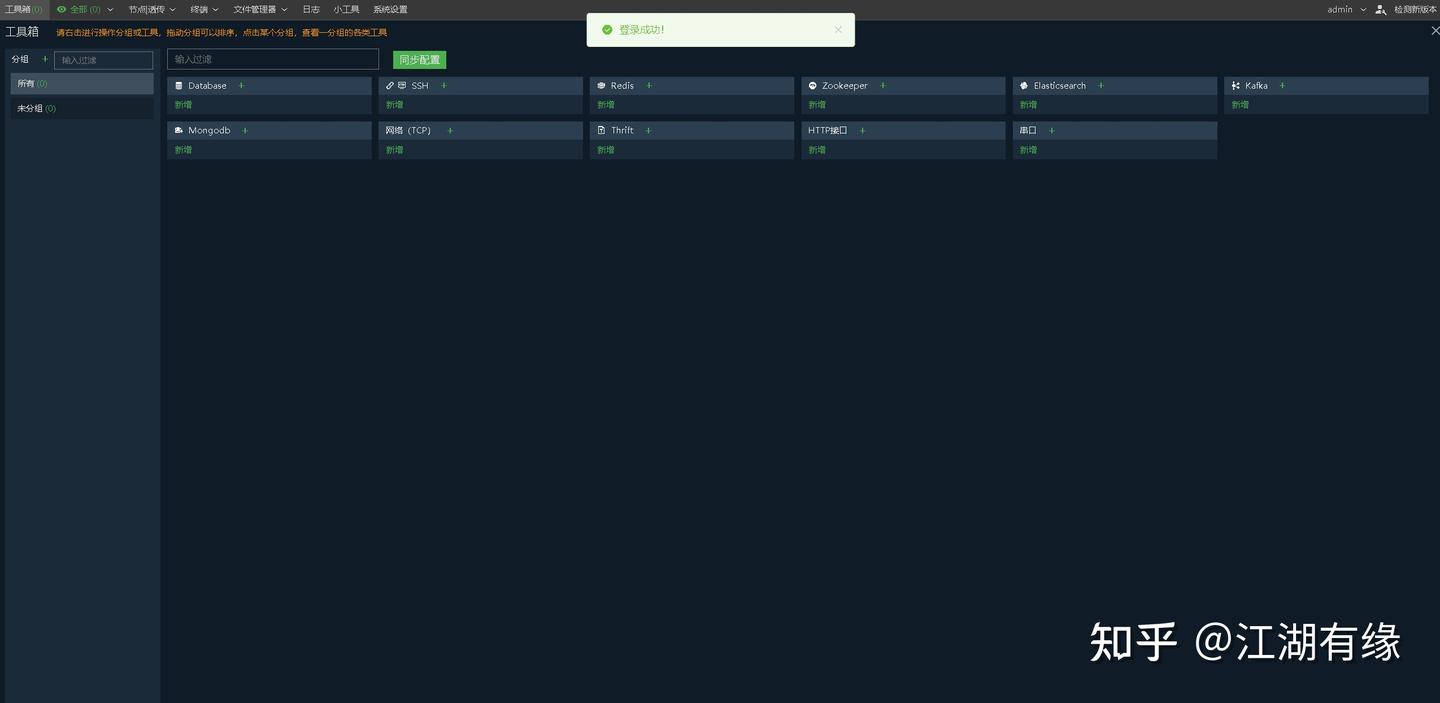Click the plus icon next to 分组
The width and height of the screenshot is (1440, 703).
pos(44,59)
